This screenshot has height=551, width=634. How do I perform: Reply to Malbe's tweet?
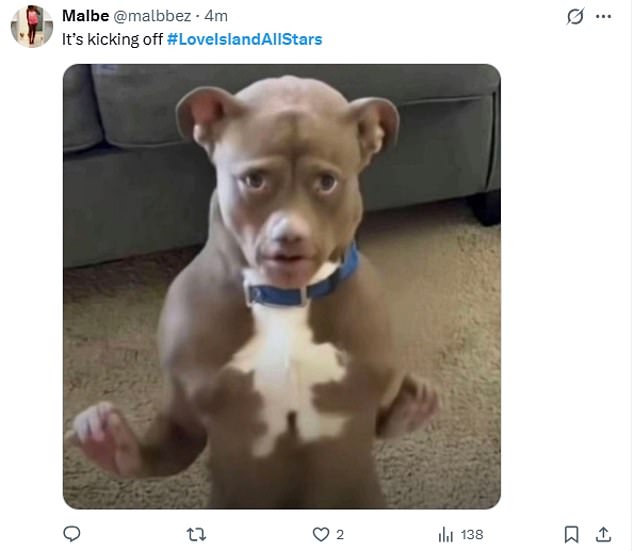click(72, 534)
